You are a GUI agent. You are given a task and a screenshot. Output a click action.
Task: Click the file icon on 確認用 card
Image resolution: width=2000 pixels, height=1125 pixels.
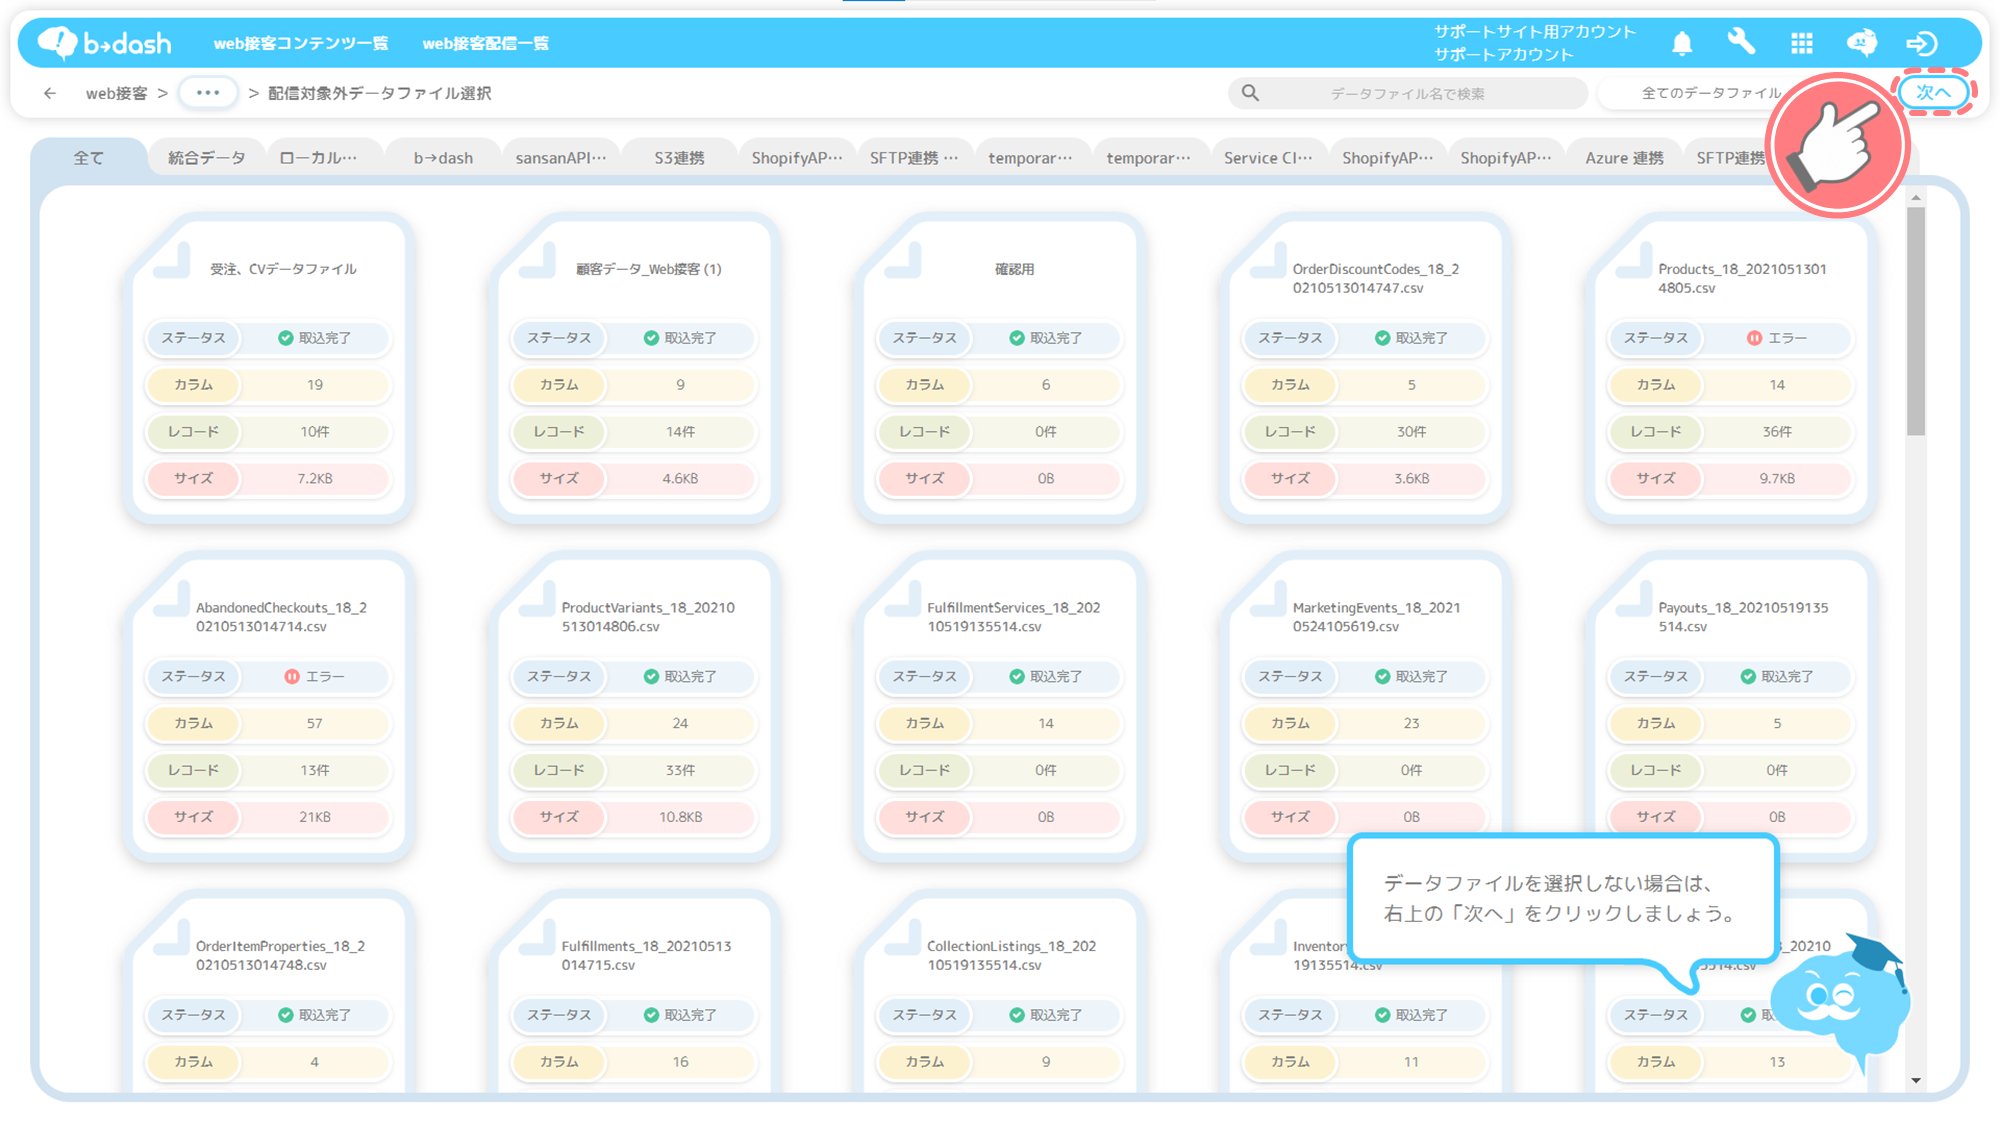[903, 260]
